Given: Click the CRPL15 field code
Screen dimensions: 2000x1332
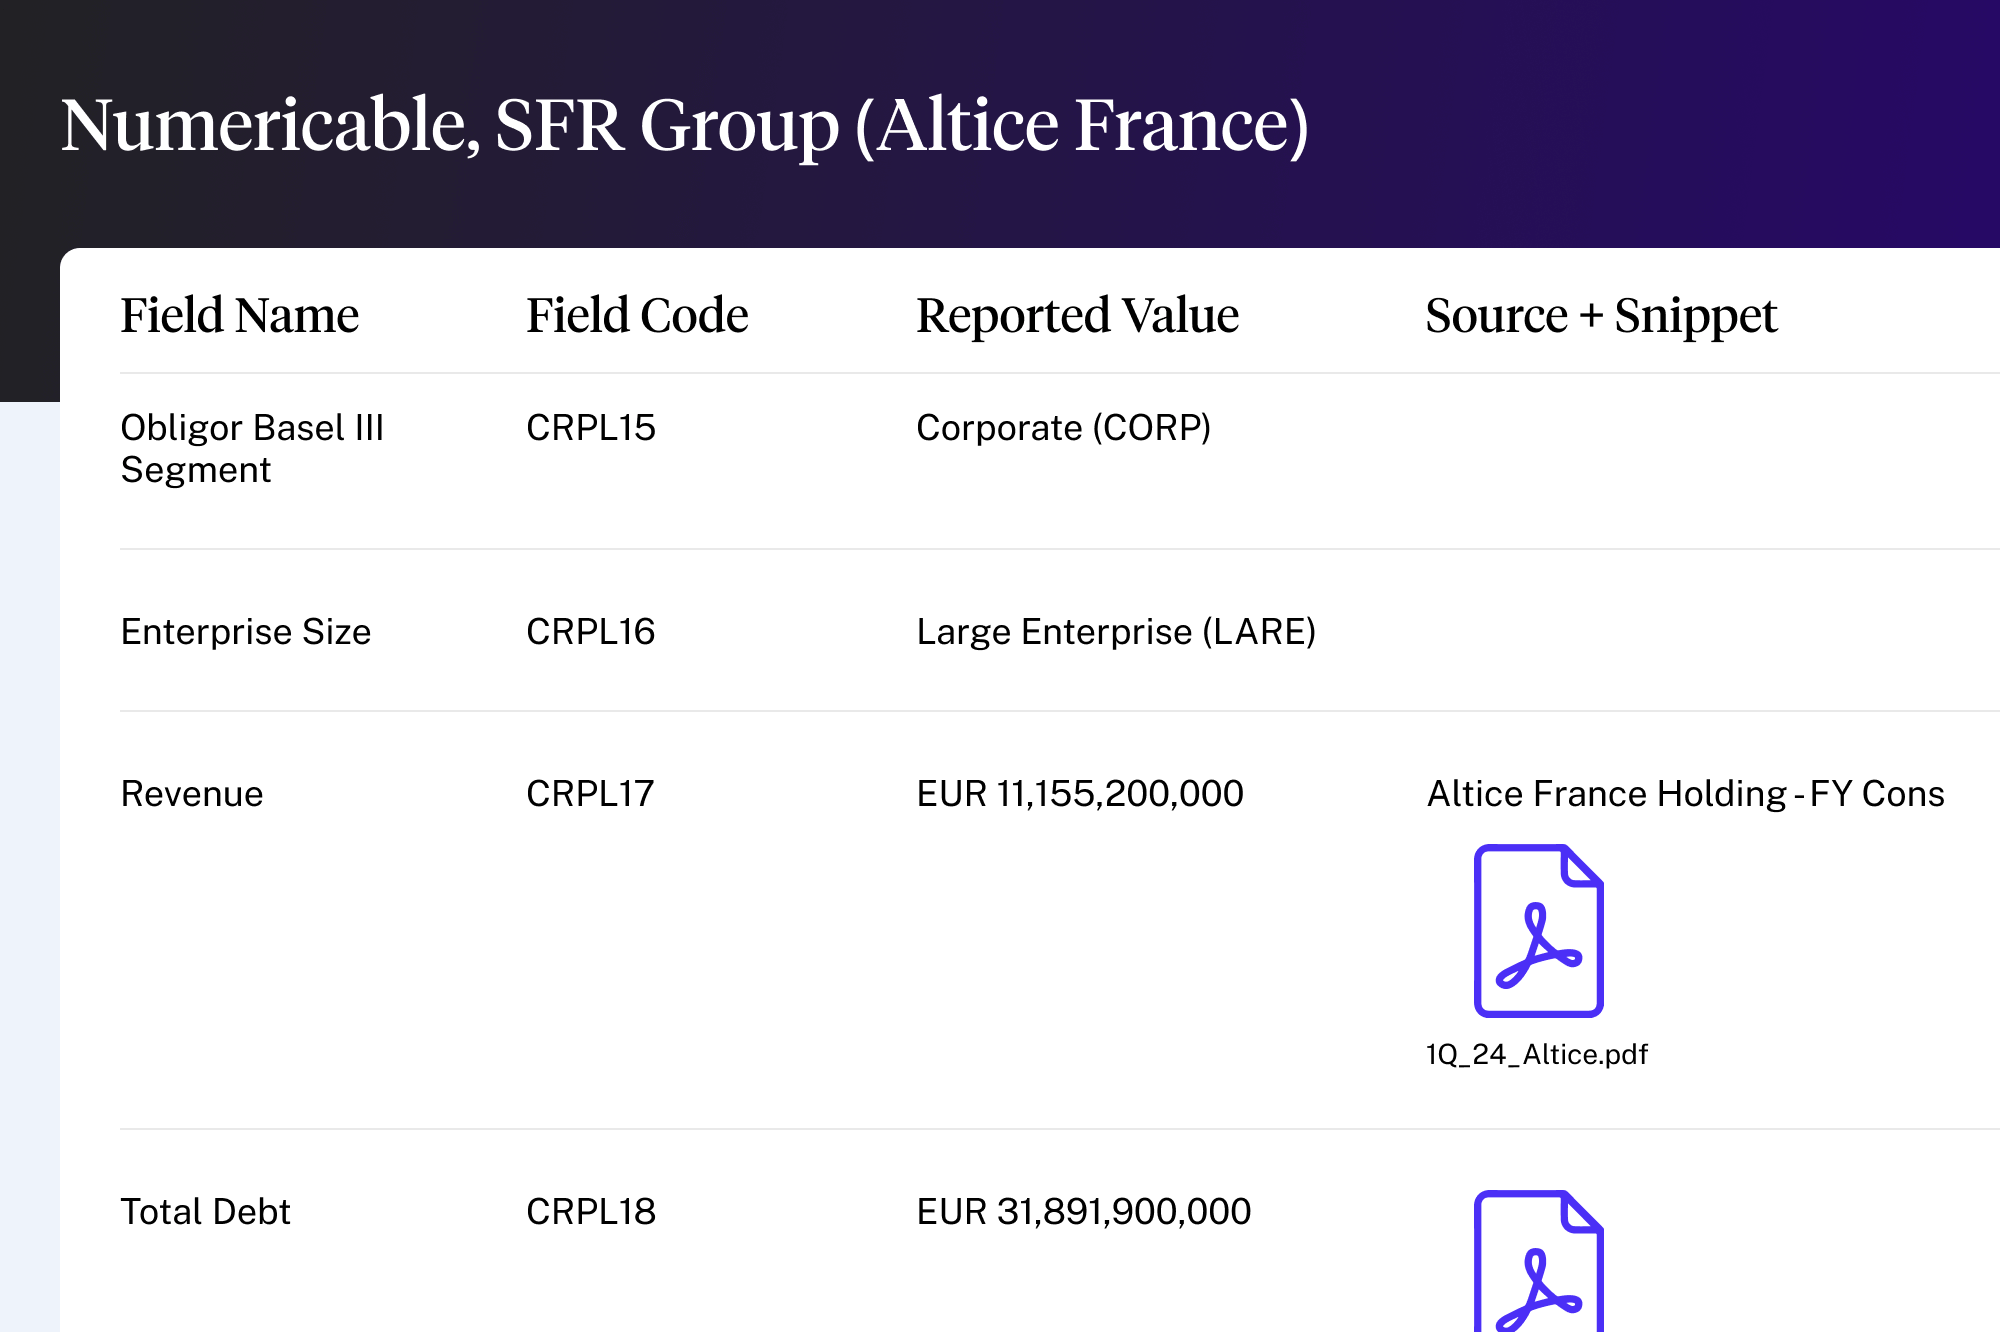Looking at the screenshot, I should tap(590, 427).
